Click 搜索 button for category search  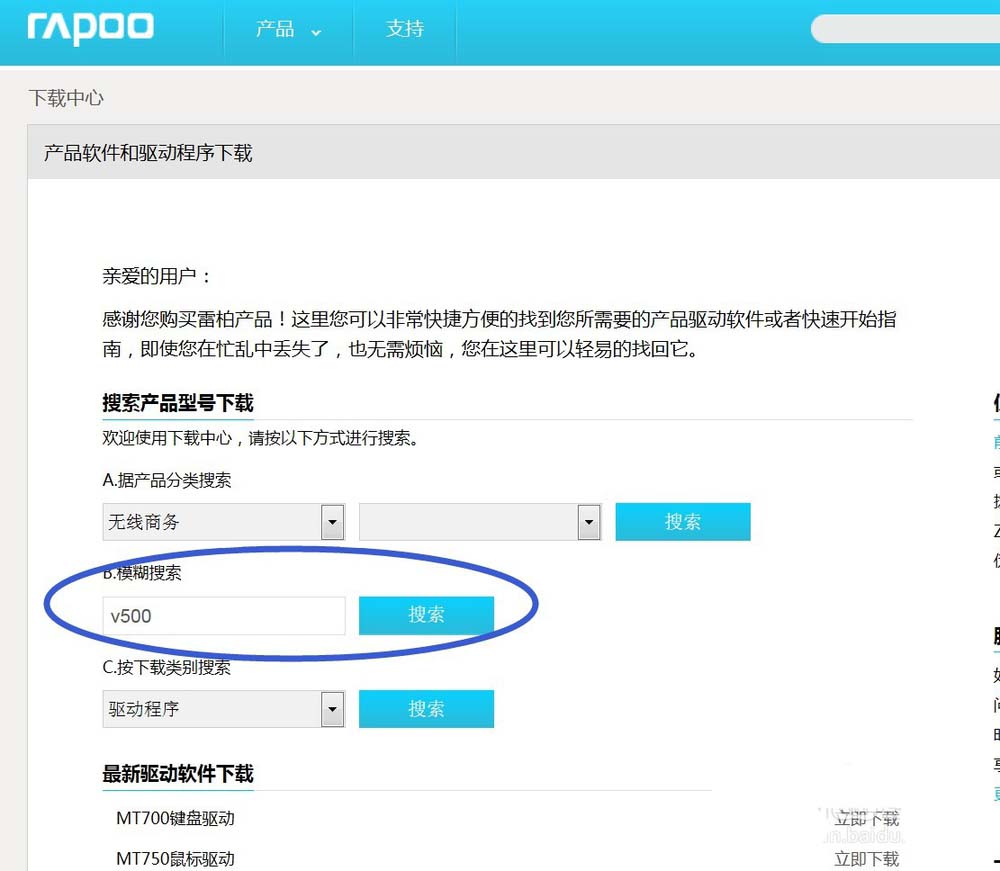tap(682, 522)
